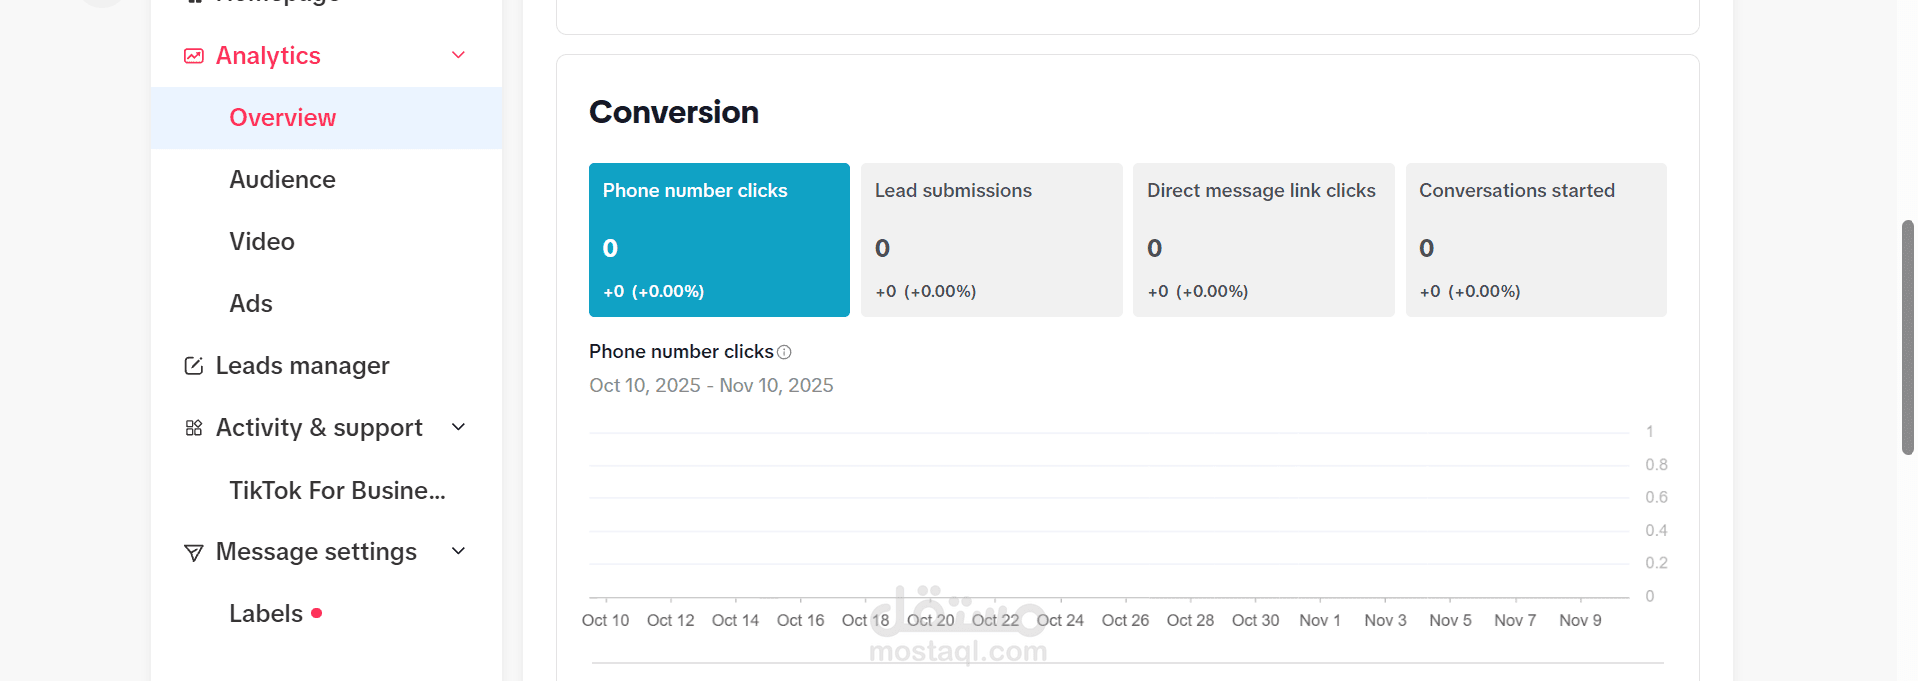Image resolution: width=1918 pixels, height=681 pixels.
Task: Select the Conversations started metric card
Action: click(x=1535, y=240)
